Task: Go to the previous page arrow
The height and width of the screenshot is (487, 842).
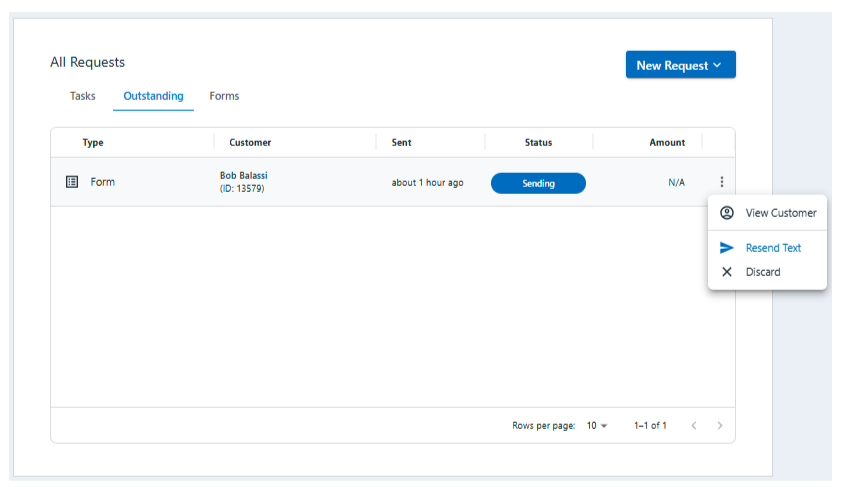Action: [694, 426]
